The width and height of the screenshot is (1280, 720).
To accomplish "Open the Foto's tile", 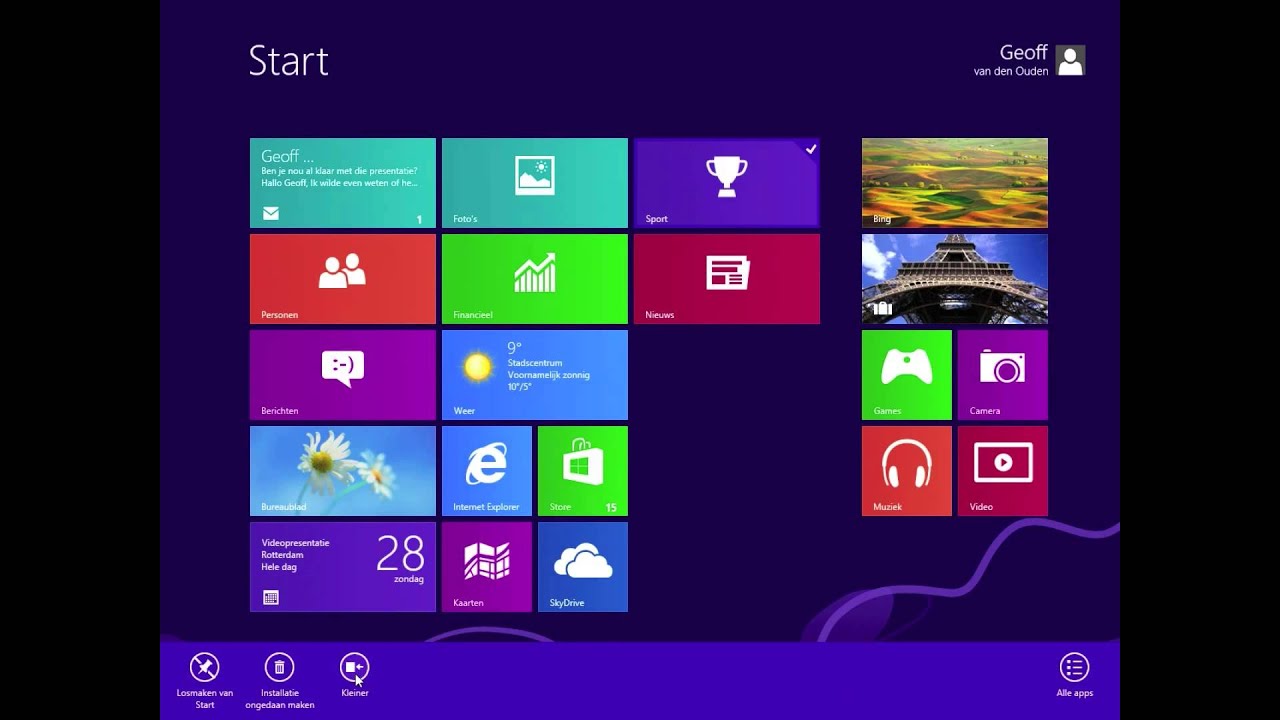I will 534,183.
